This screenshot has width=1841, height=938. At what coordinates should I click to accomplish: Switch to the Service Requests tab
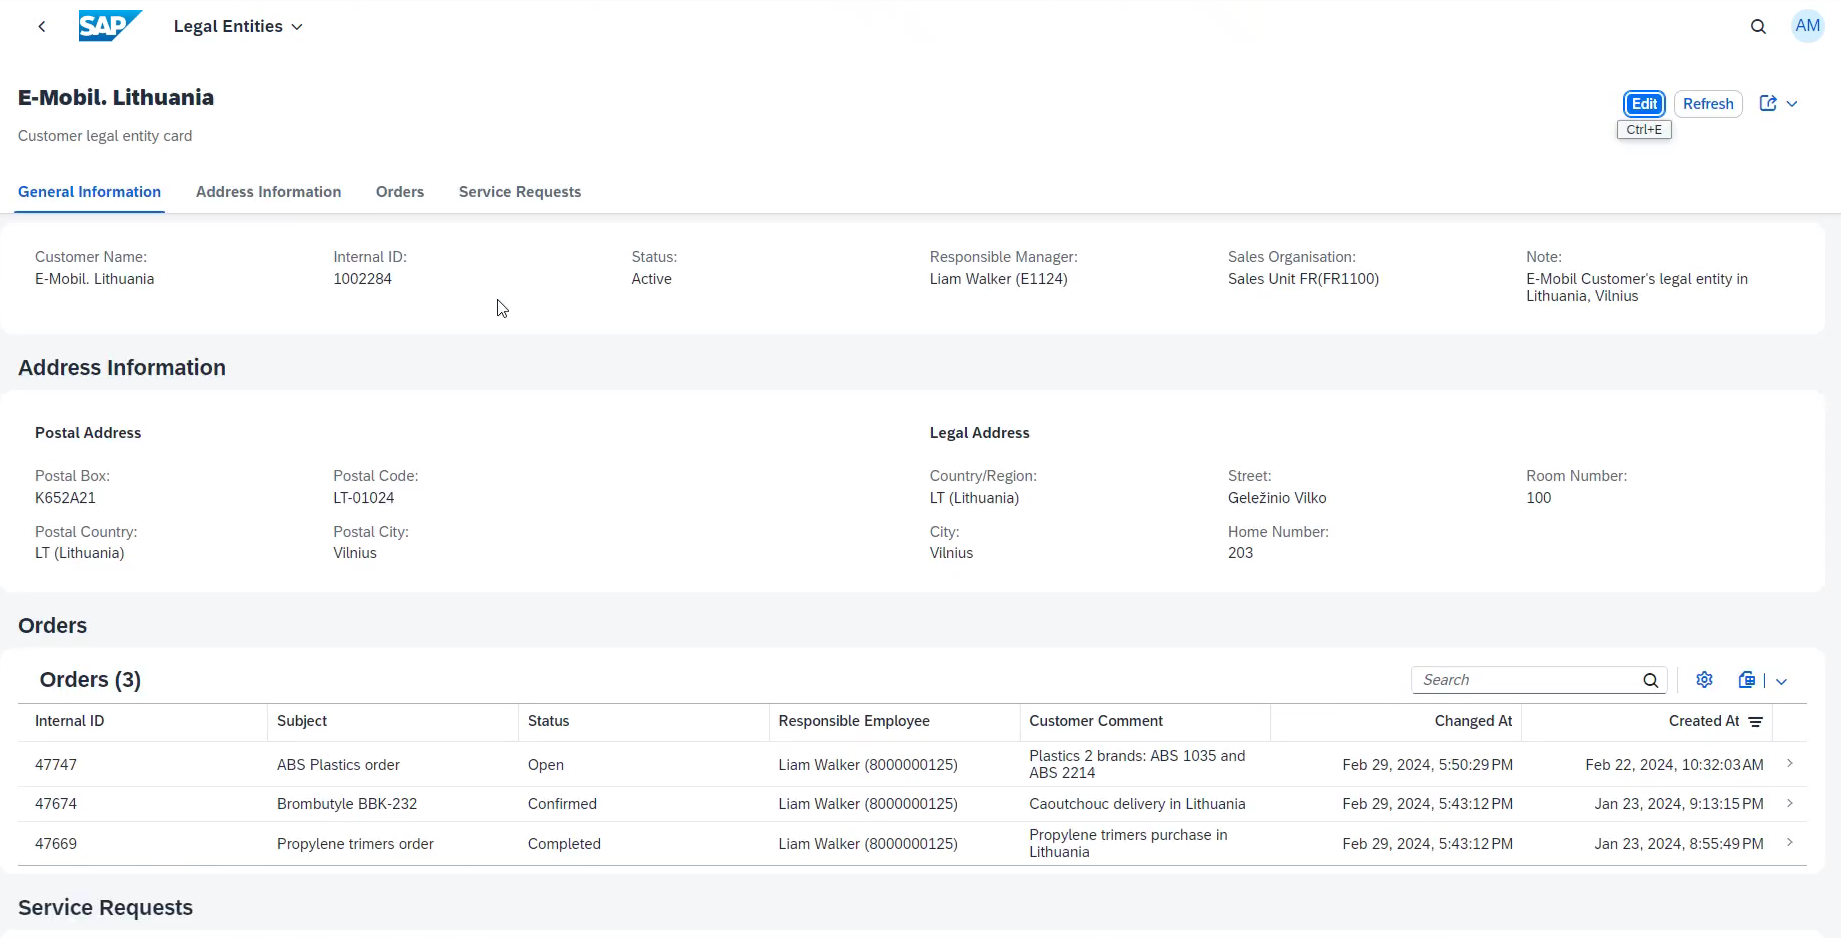pyautogui.click(x=519, y=191)
